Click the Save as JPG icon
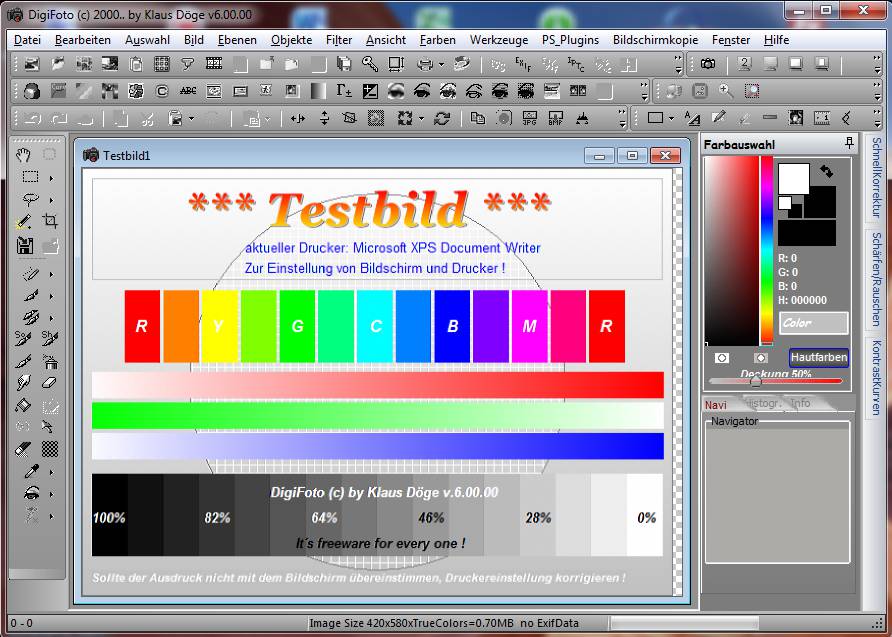The width and height of the screenshot is (892, 637). tap(528, 118)
